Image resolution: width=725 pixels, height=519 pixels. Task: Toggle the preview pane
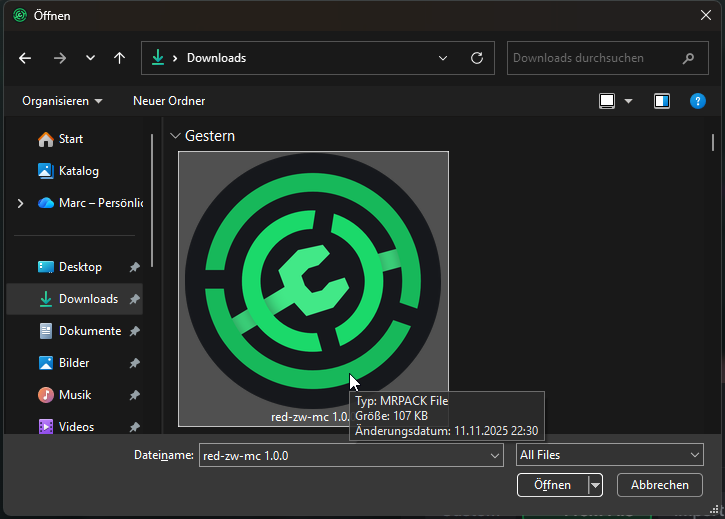click(x=662, y=101)
